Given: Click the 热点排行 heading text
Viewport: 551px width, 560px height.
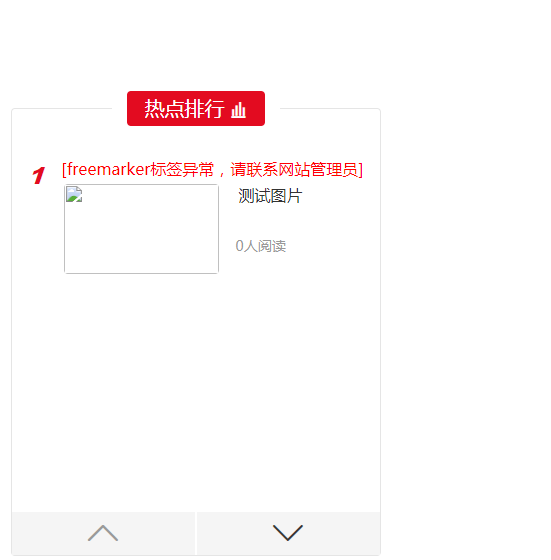Looking at the screenshot, I should click(184, 109).
